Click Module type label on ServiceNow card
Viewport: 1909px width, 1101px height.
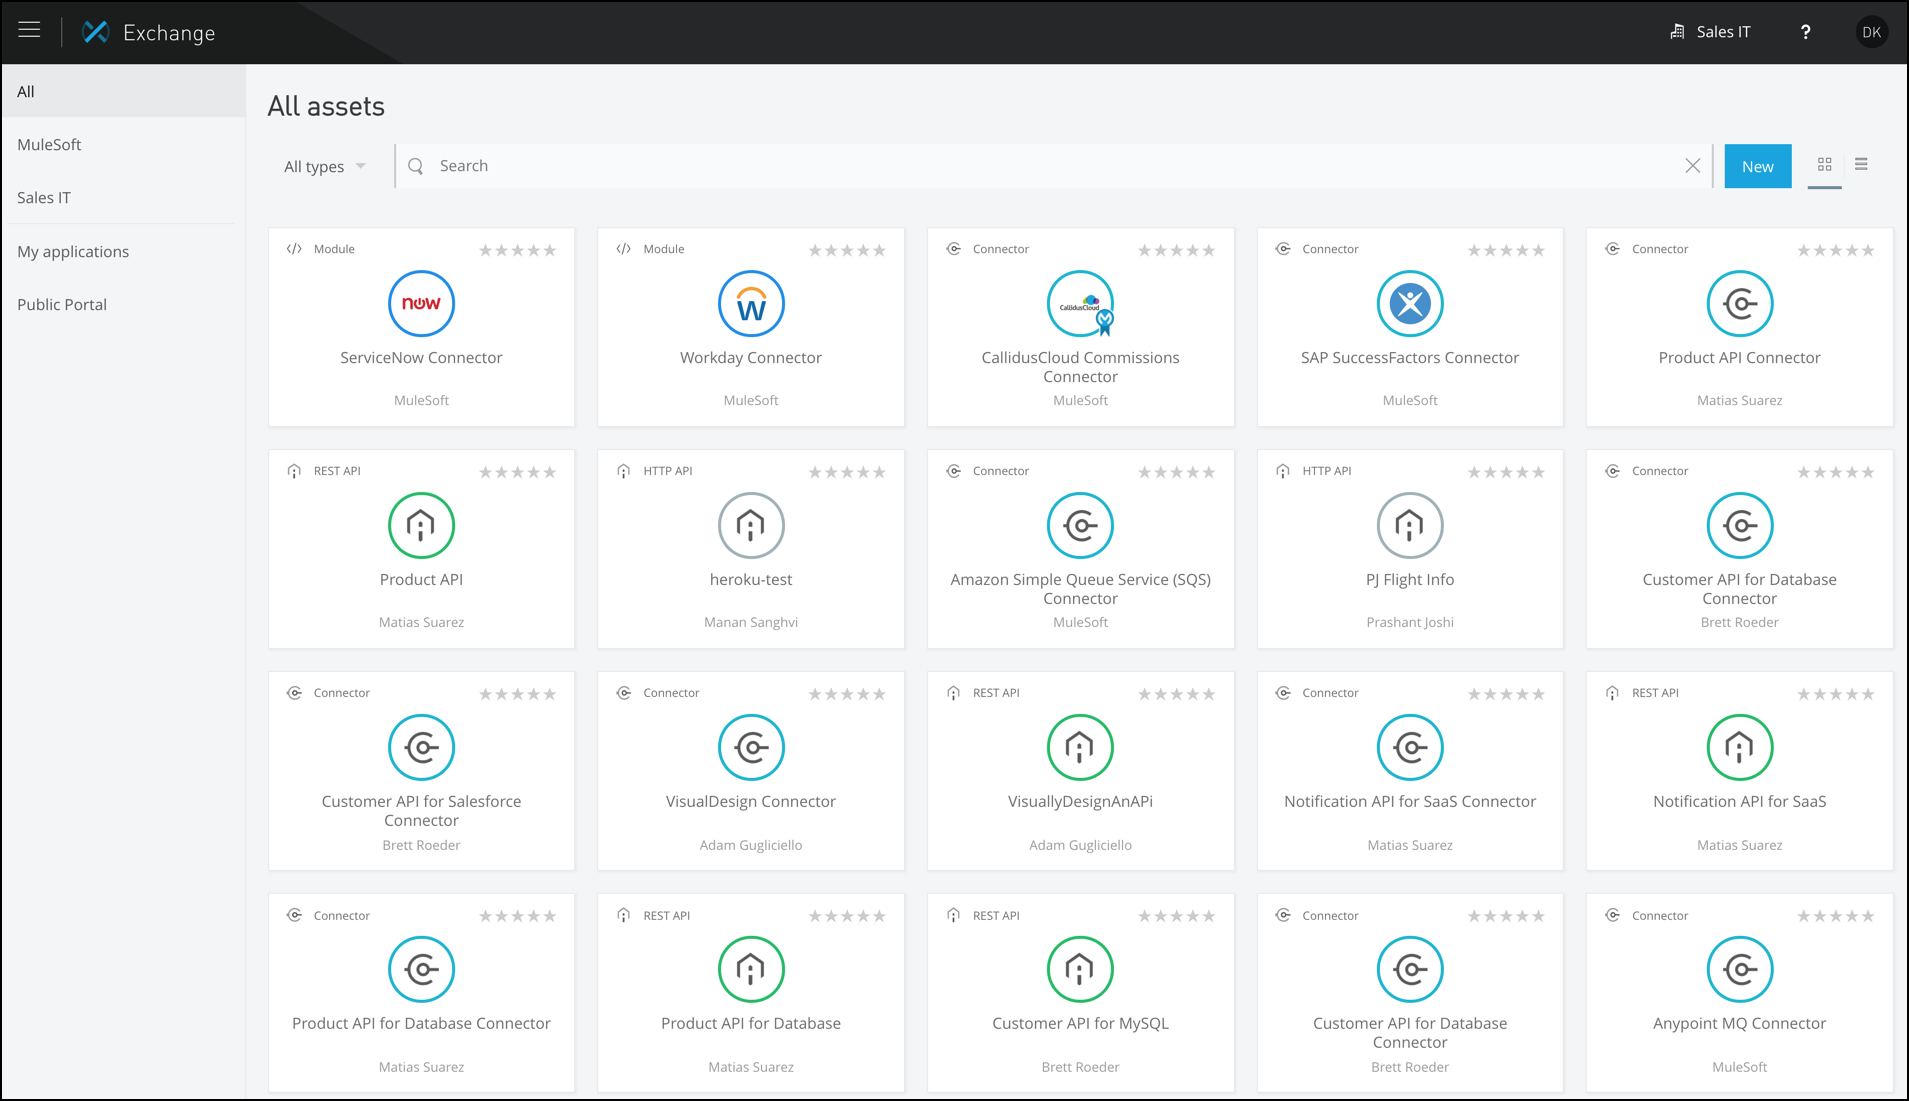tap(334, 249)
